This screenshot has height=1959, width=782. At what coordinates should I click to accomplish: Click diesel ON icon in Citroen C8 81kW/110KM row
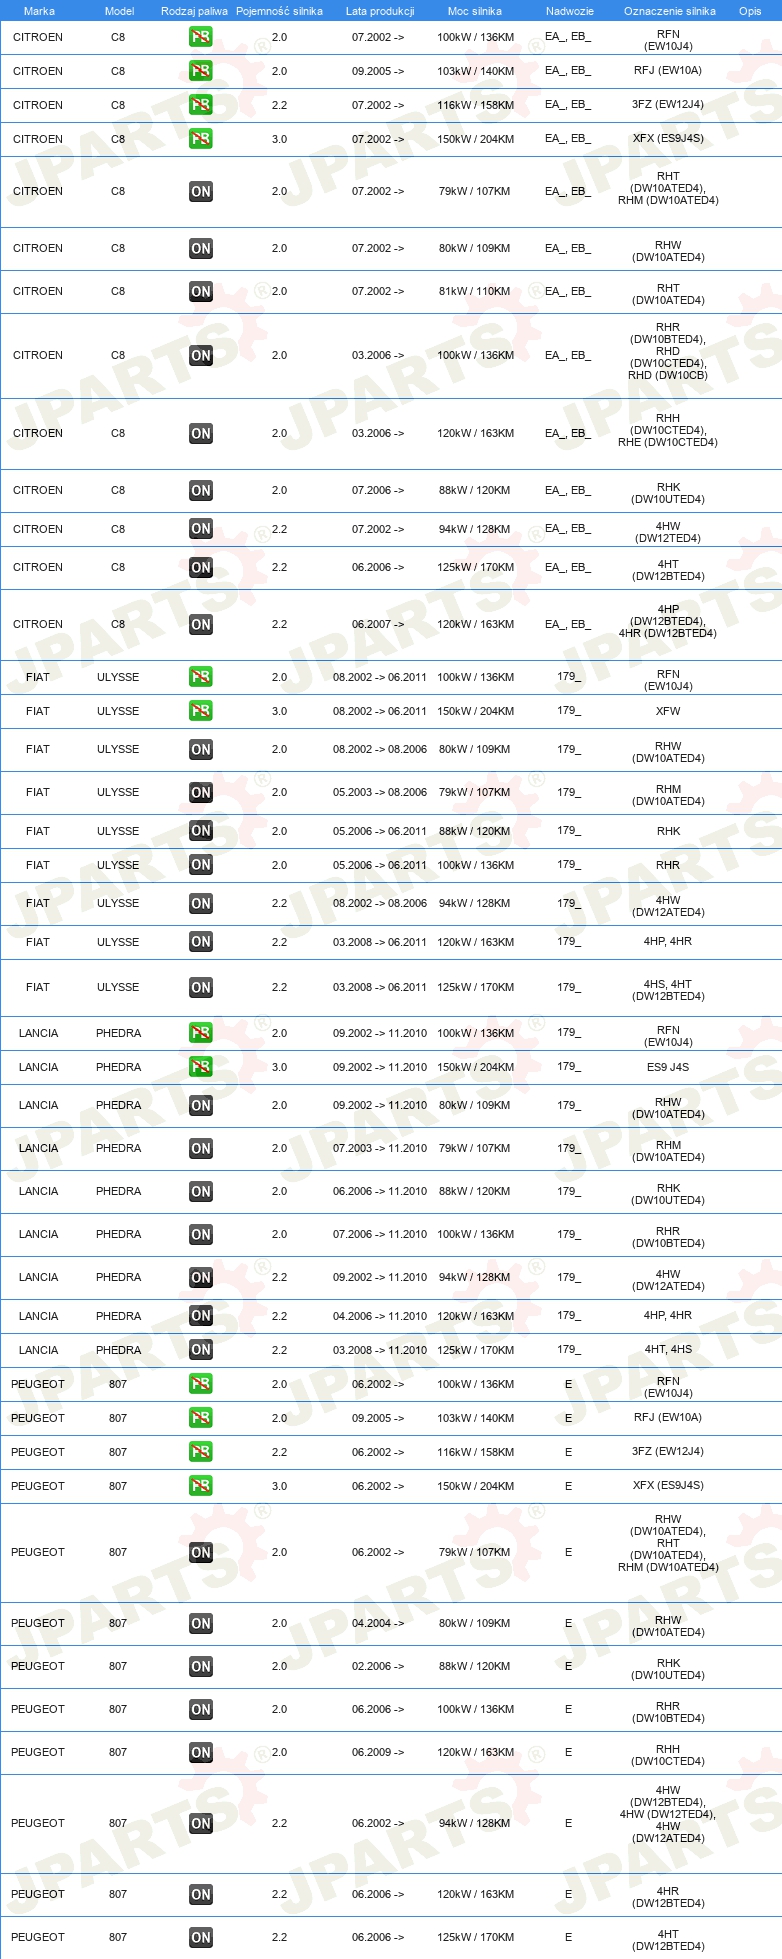[x=201, y=291]
